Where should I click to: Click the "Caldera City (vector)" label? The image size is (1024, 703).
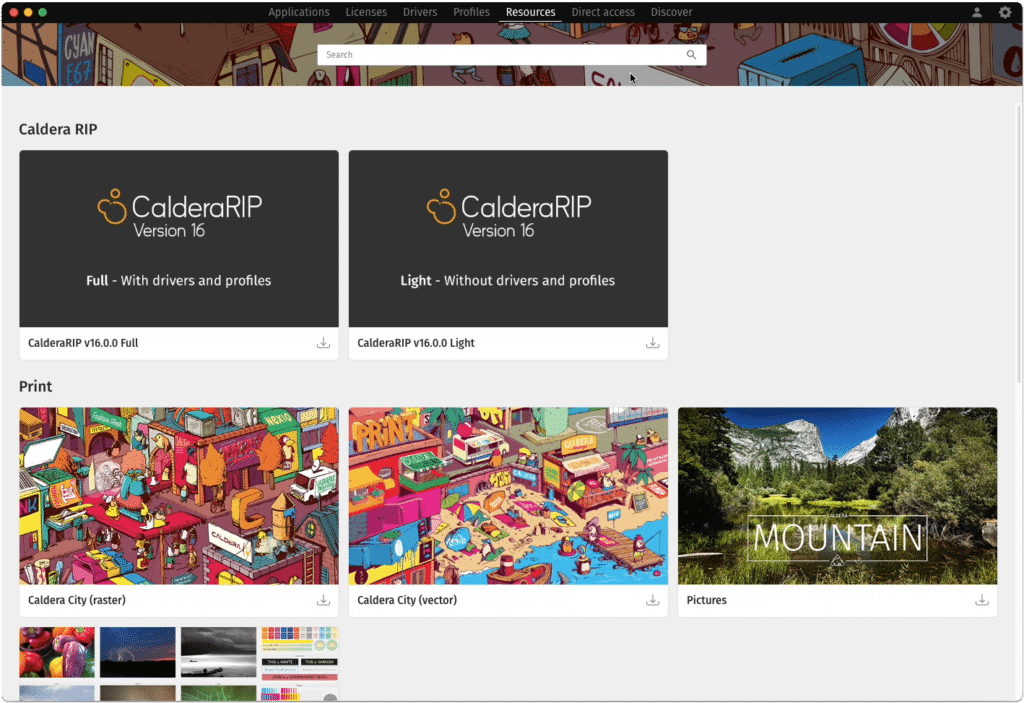point(407,600)
